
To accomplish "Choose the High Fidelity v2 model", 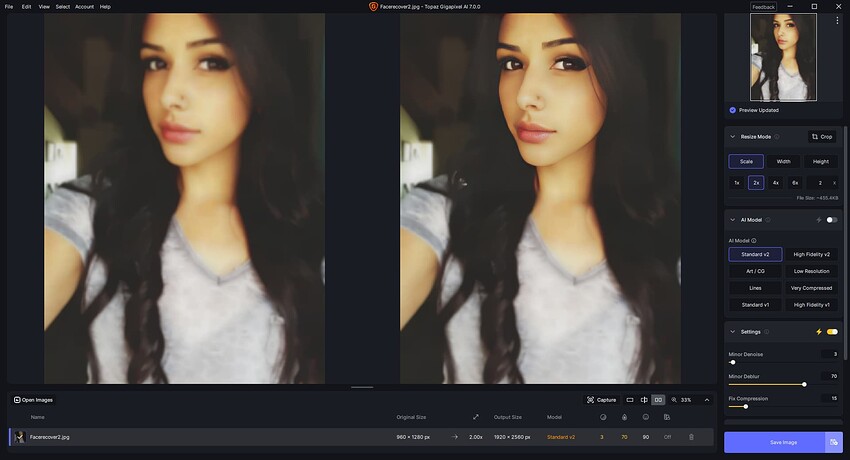I will [812, 254].
